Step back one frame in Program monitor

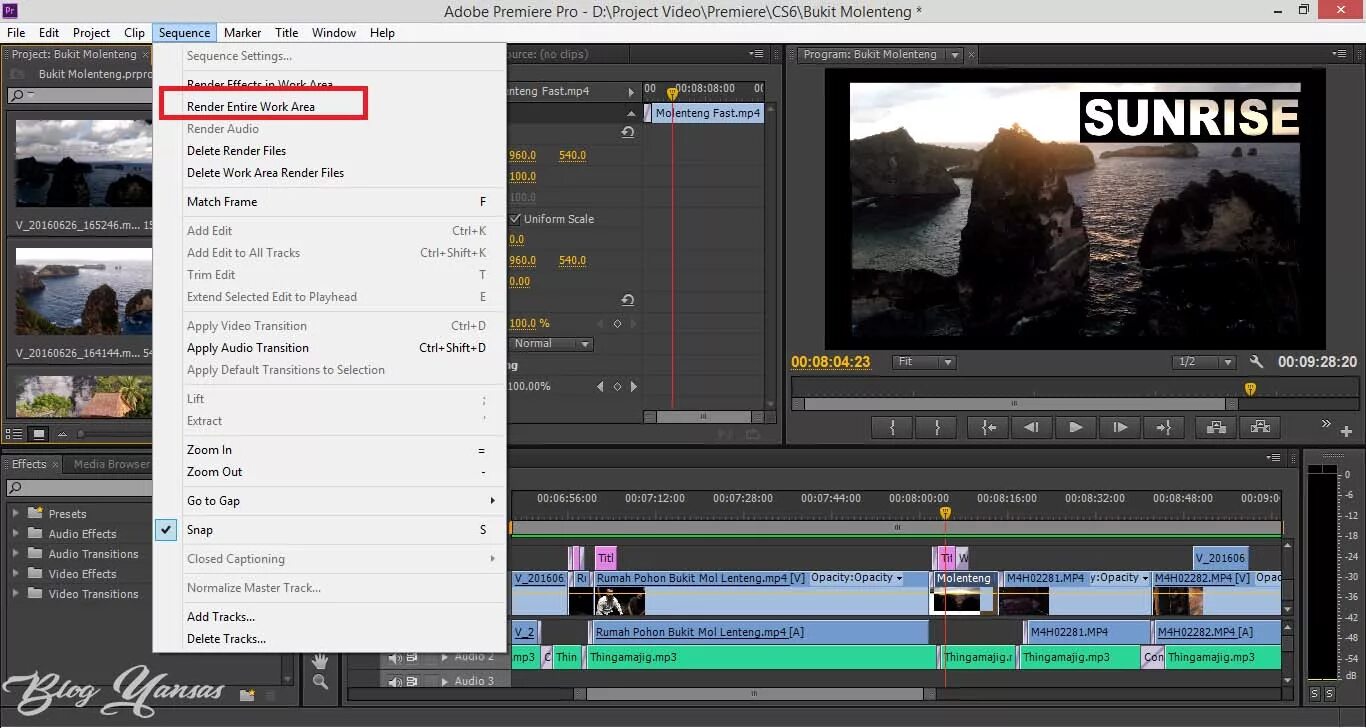coord(1031,427)
